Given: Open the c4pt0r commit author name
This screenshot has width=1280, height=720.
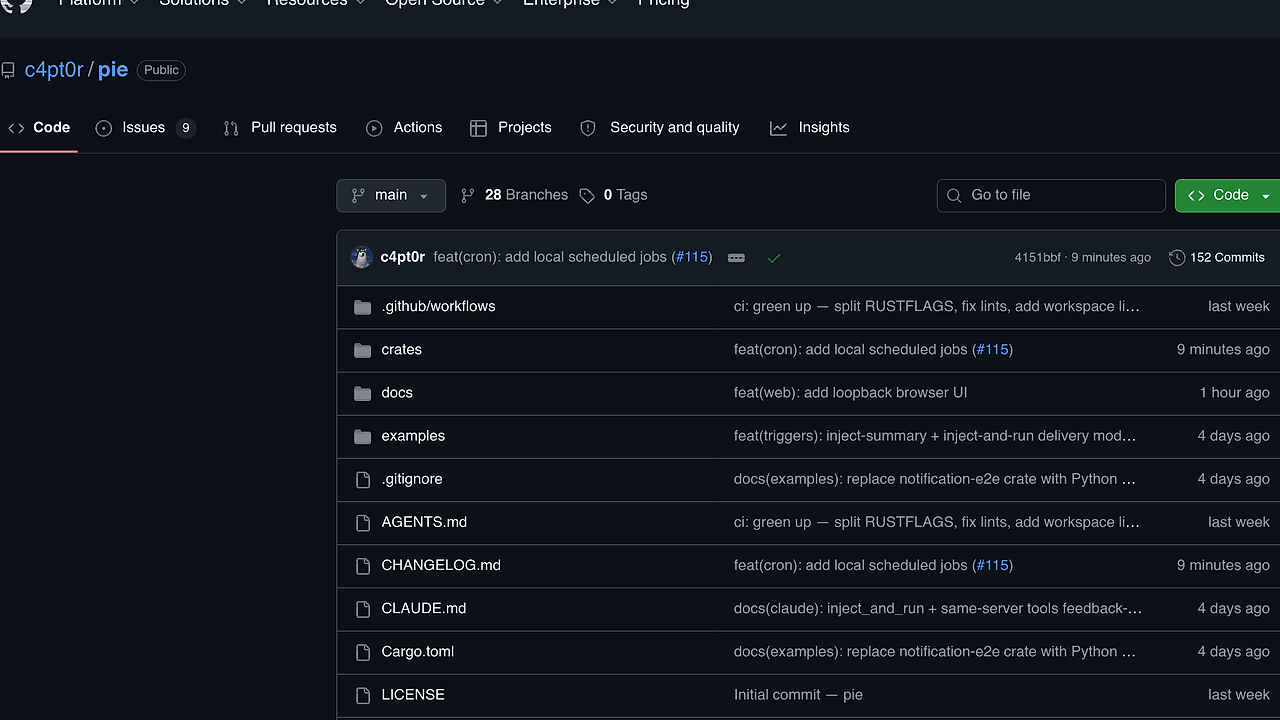Looking at the screenshot, I should click(x=403, y=257).
